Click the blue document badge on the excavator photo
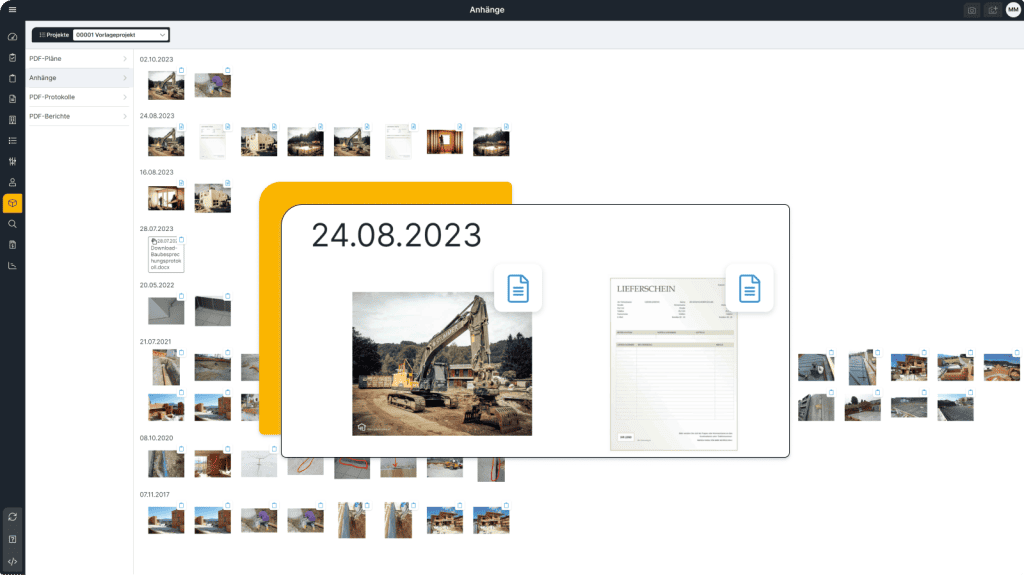 [518, 288]
